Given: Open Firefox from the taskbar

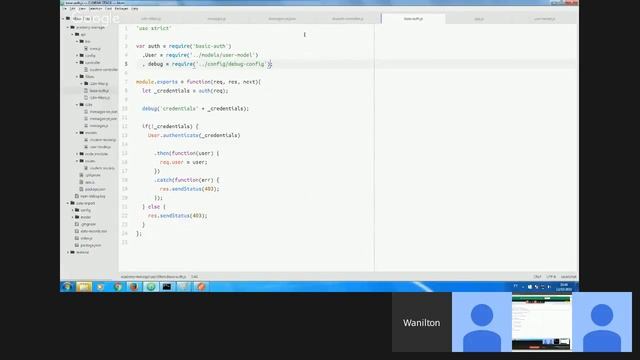Looking at the screenshot, I should click(134, 287).
